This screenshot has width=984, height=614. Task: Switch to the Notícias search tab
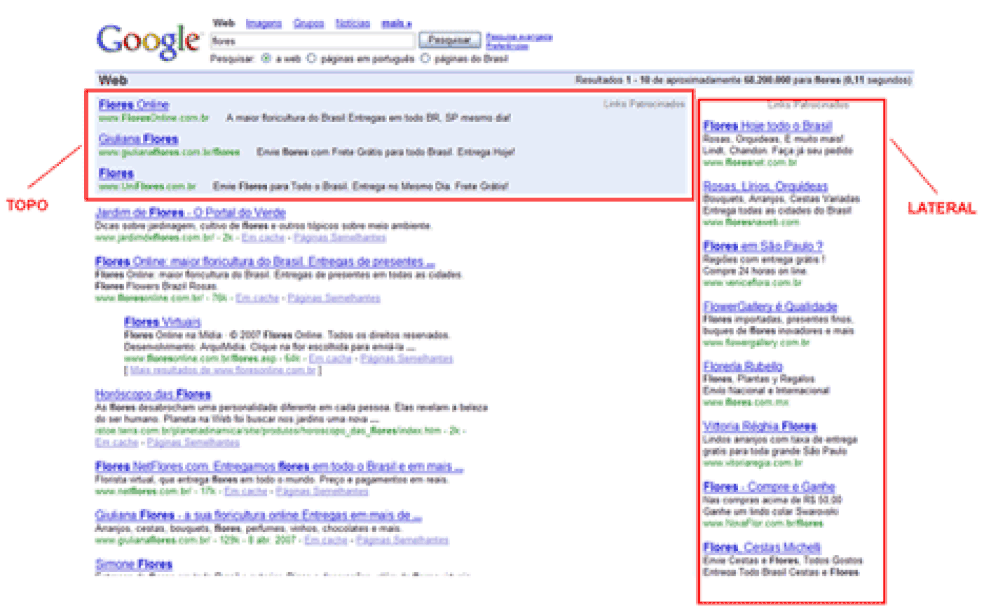click(x=353, y=23)
